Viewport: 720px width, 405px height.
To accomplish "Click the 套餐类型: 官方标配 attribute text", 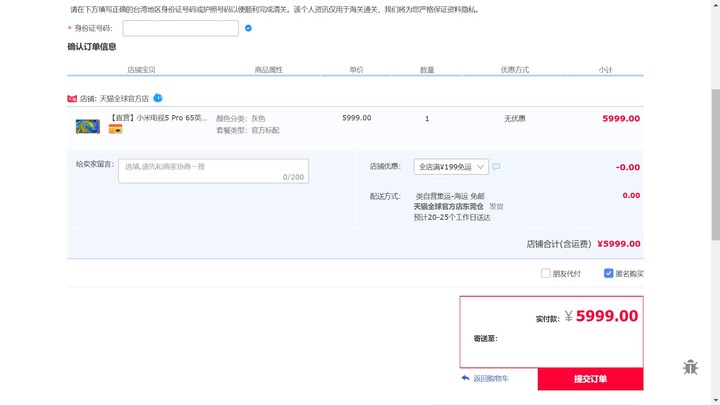I will (248, 130).
